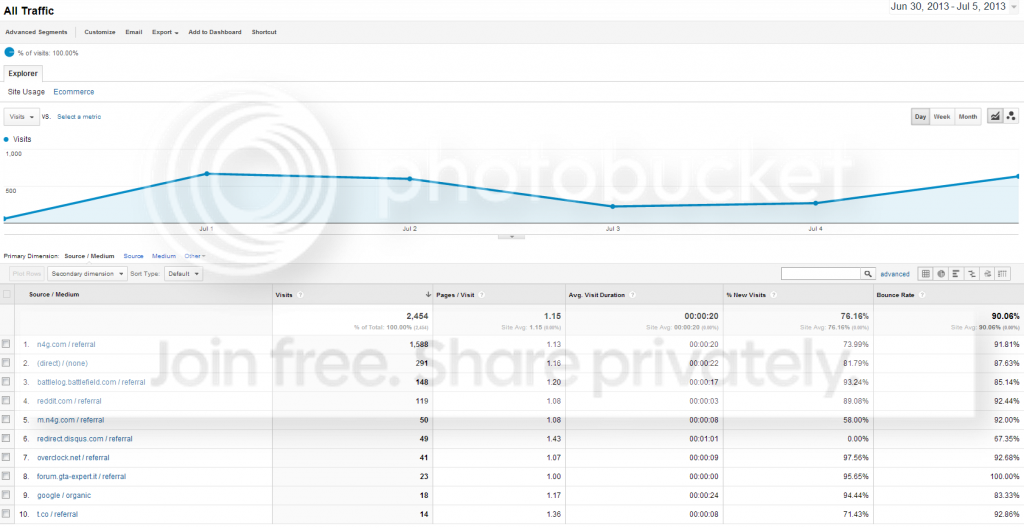Click the table search input field
The width and height of the screenshot is (1024, 528).
821,274
